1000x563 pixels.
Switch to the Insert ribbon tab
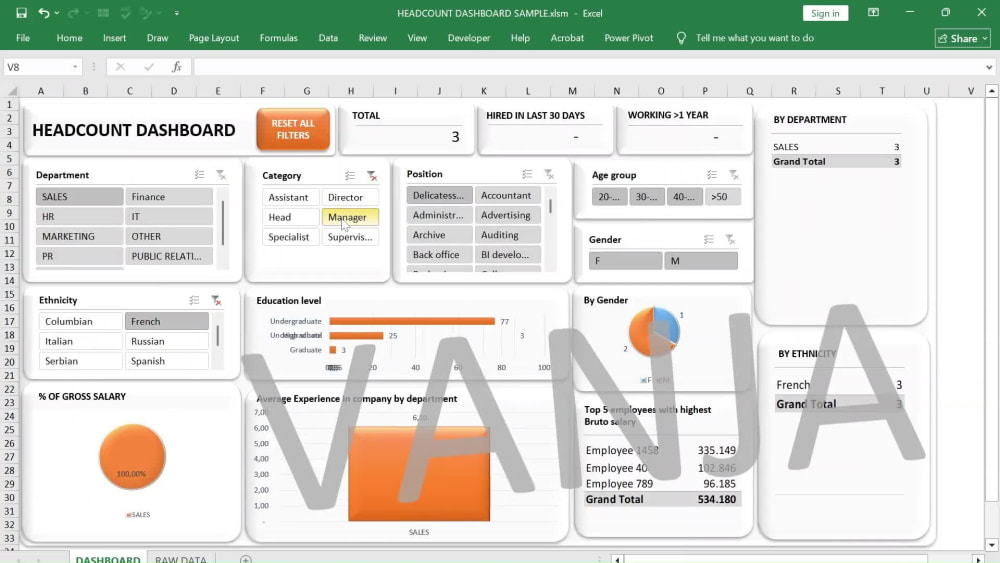point(114,38)
